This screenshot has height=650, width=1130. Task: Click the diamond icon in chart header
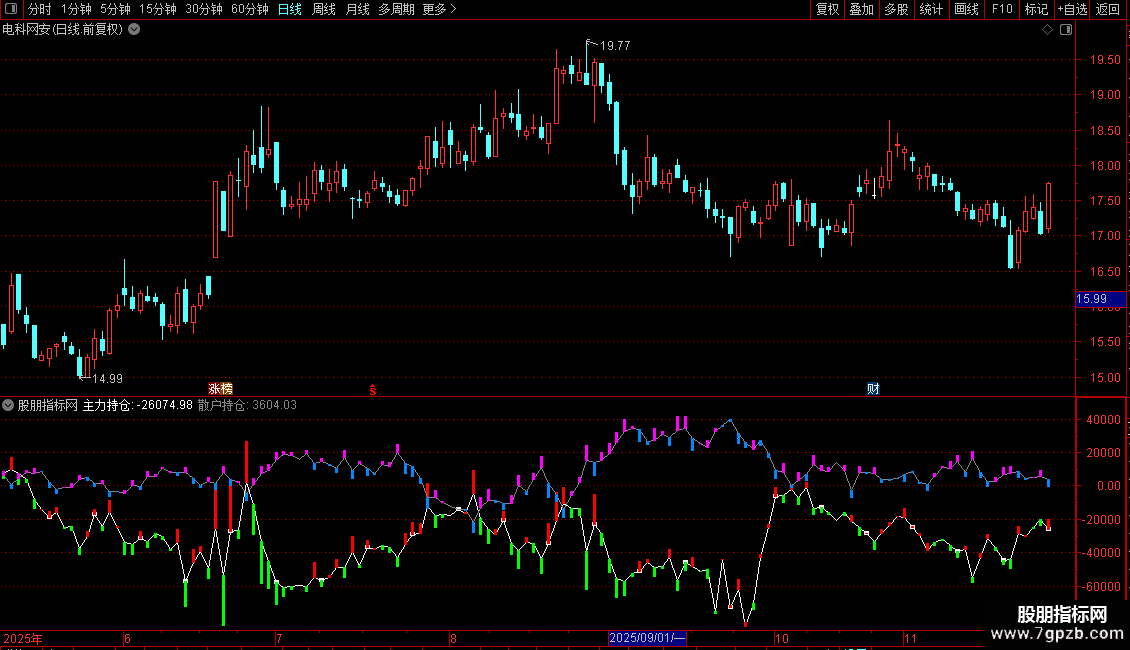point(1047,30)
